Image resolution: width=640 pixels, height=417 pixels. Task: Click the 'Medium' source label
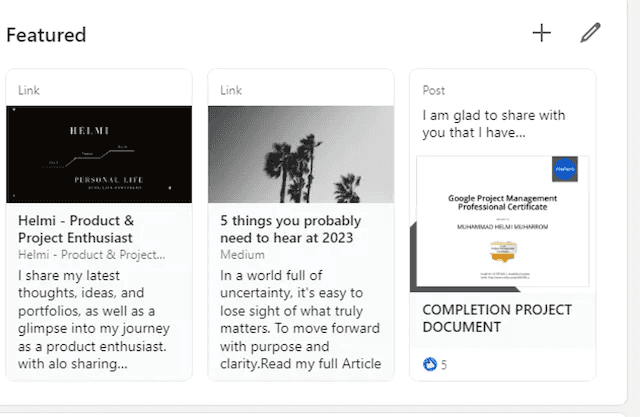(242, 255)
